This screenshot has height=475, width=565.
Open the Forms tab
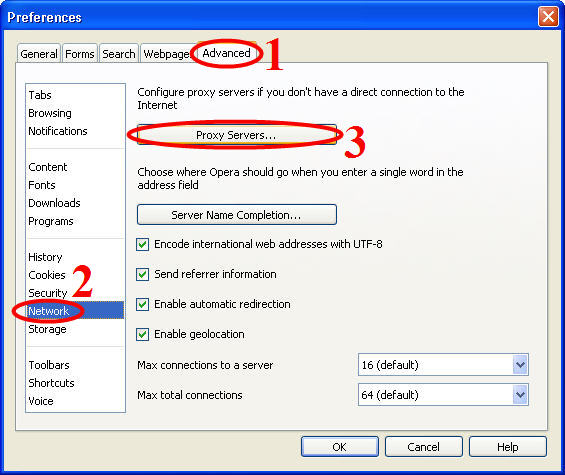(x=80, y=54)
